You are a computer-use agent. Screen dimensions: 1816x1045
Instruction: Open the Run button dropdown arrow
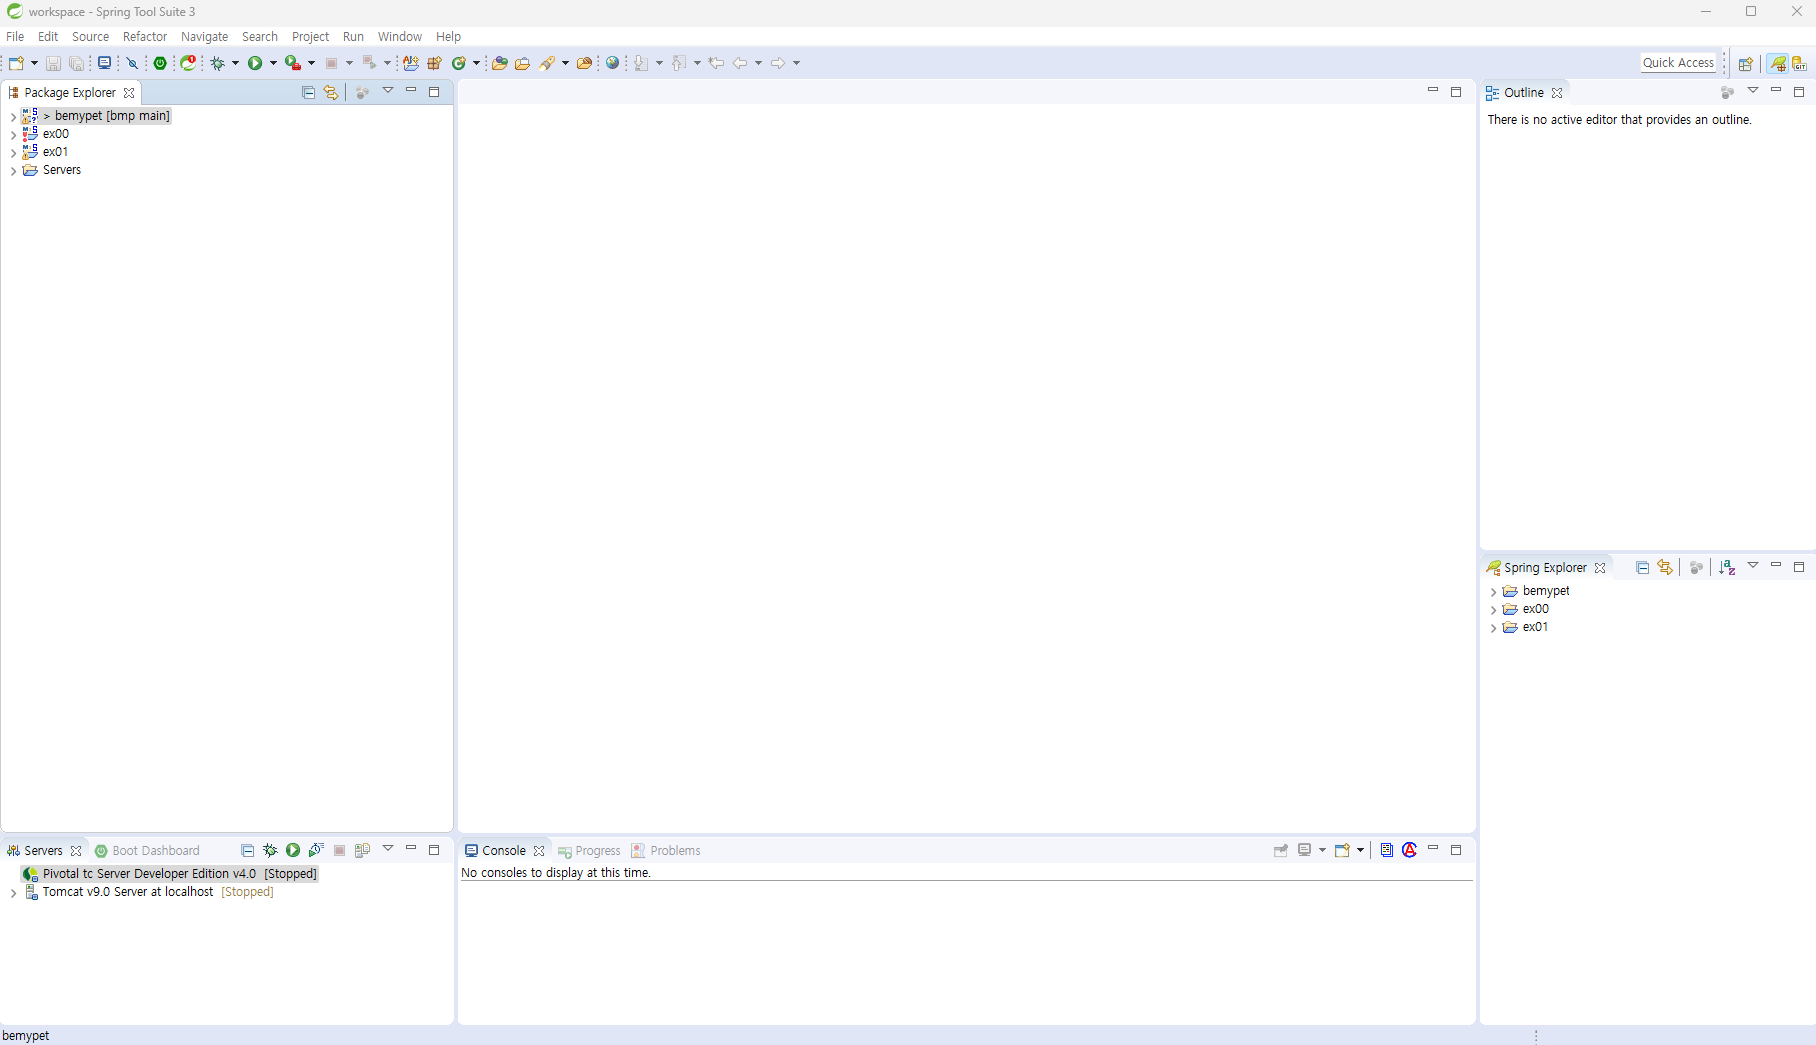click(273, 63)
